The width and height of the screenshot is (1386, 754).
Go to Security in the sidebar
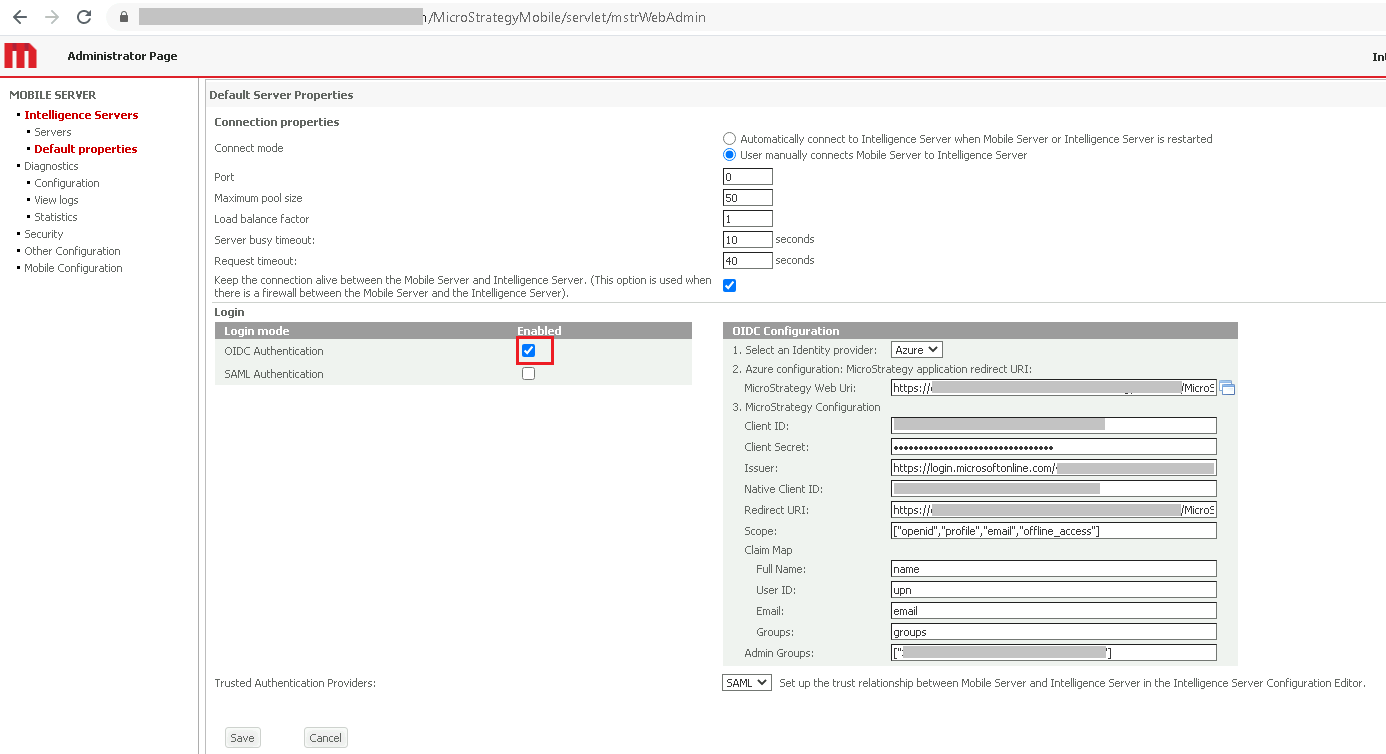click(x=44, y=234)
